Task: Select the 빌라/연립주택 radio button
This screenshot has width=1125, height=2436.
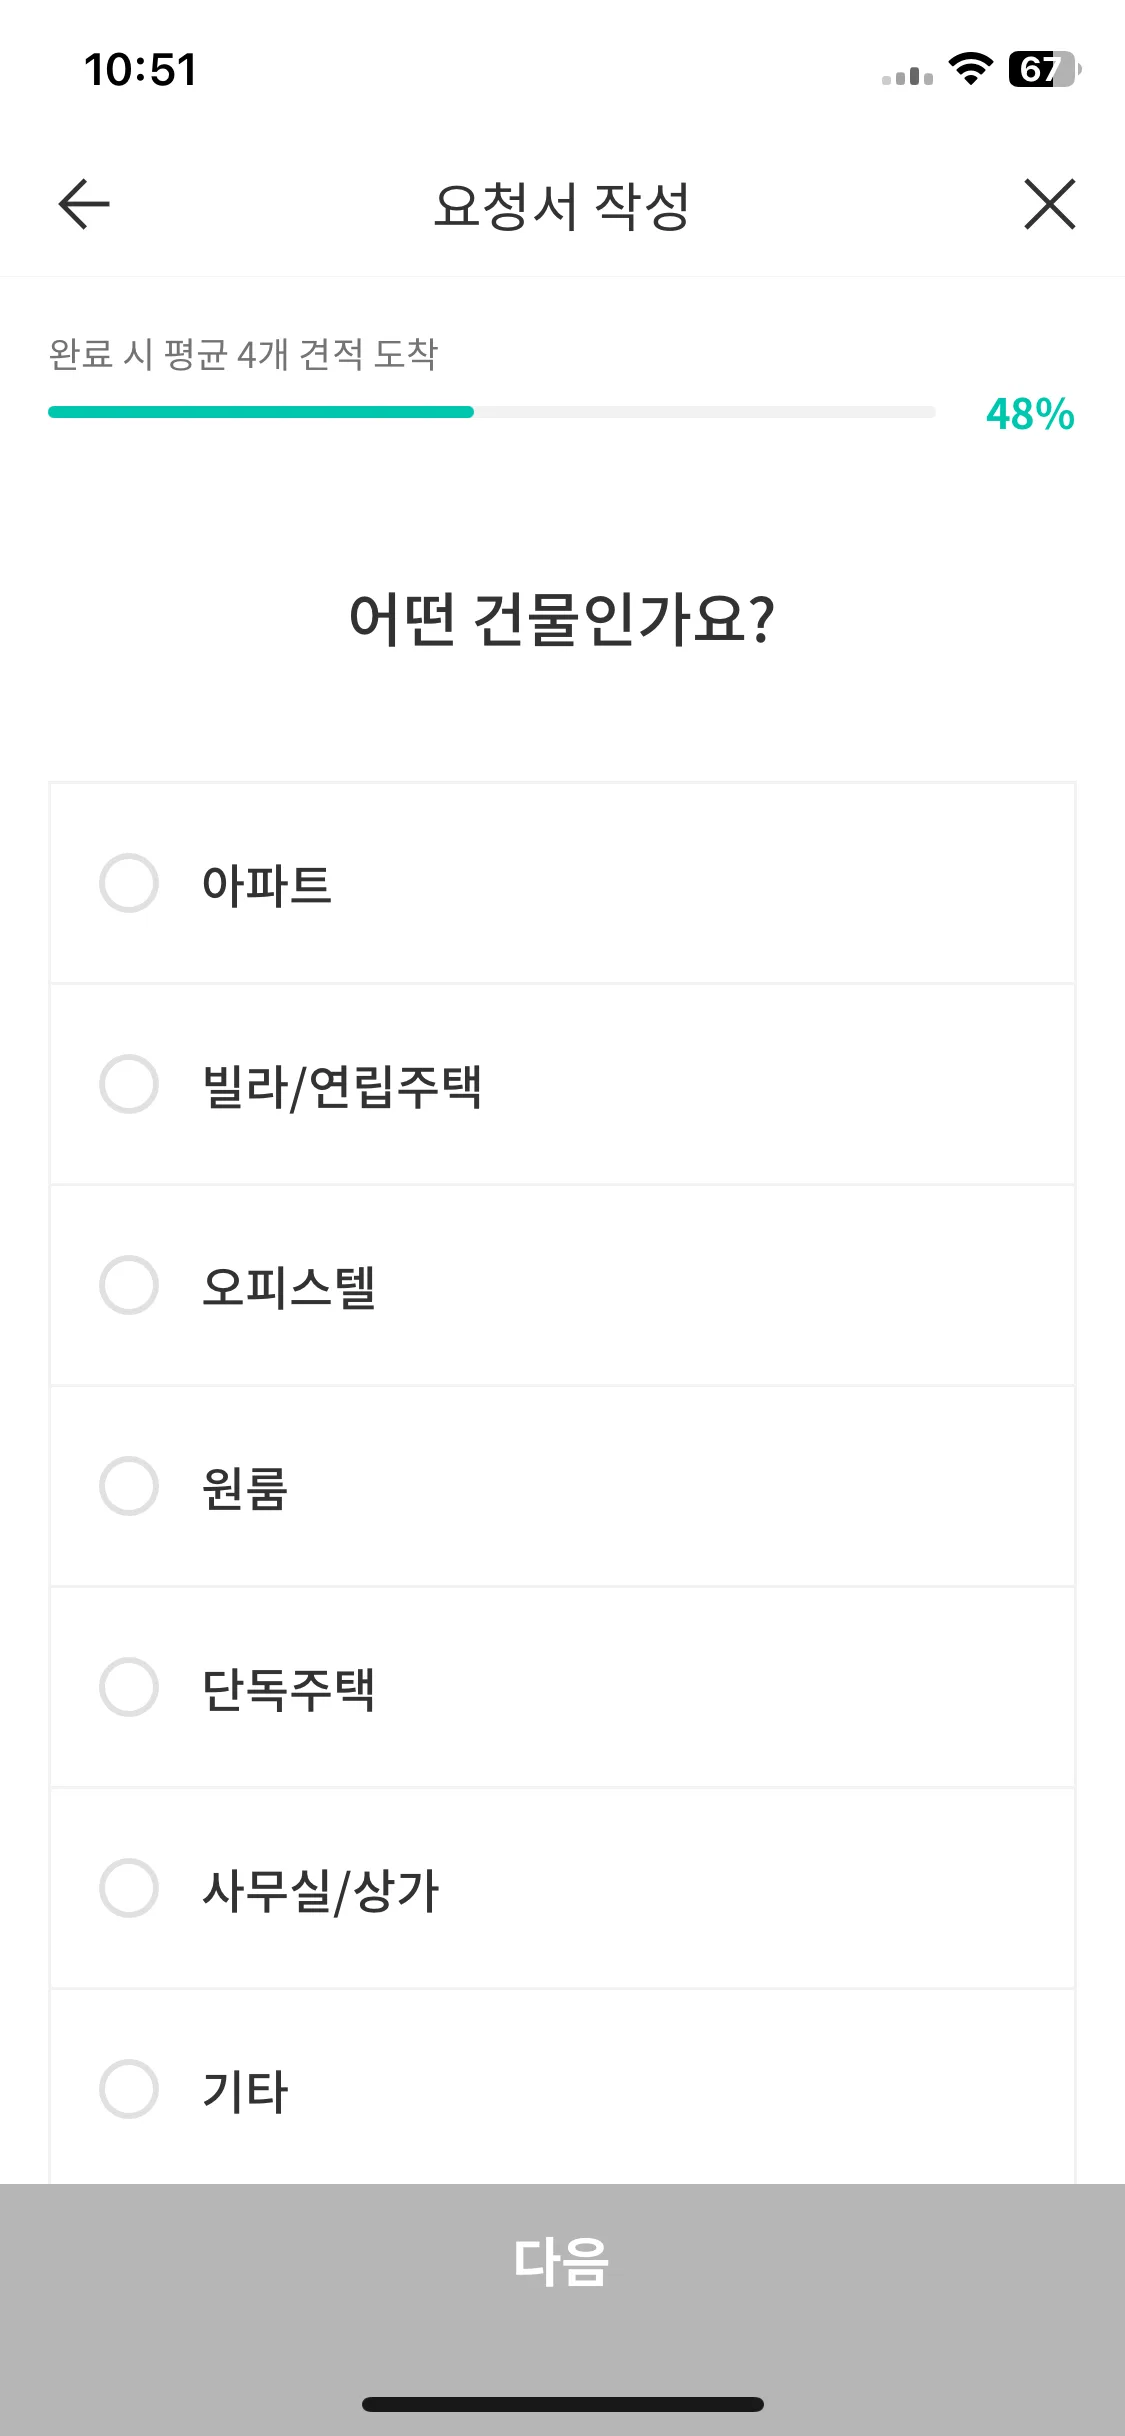Action: (x=129, y=1084)
